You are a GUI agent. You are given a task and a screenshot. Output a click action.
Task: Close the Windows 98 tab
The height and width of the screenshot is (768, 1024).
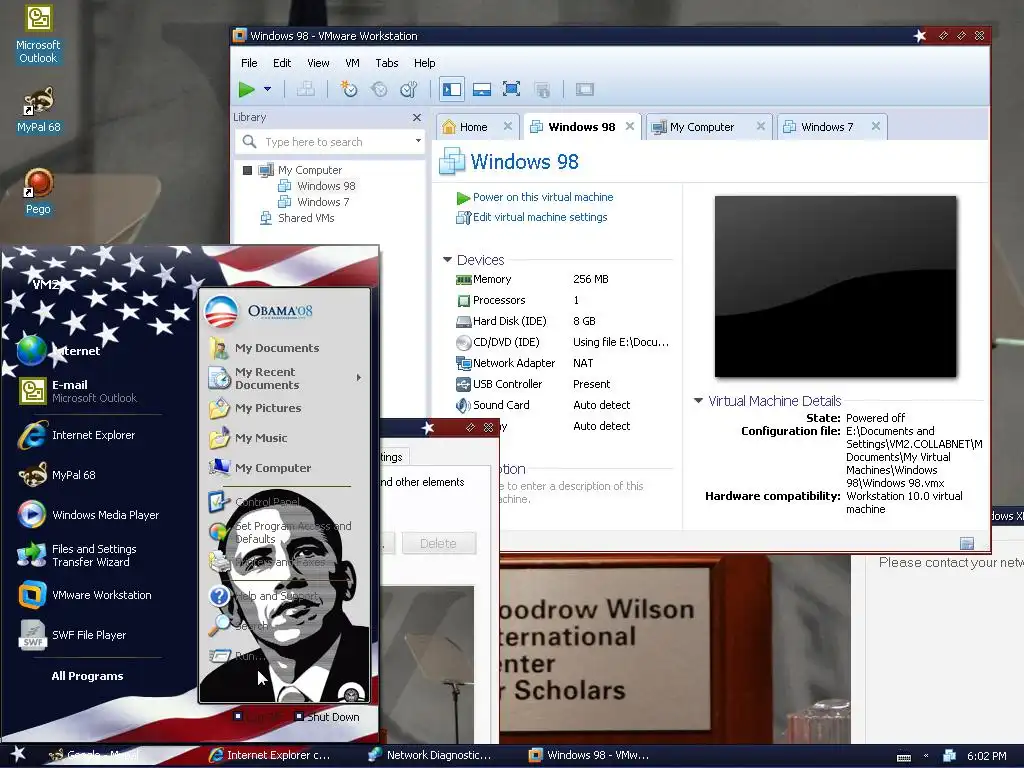tap(630, 127)
